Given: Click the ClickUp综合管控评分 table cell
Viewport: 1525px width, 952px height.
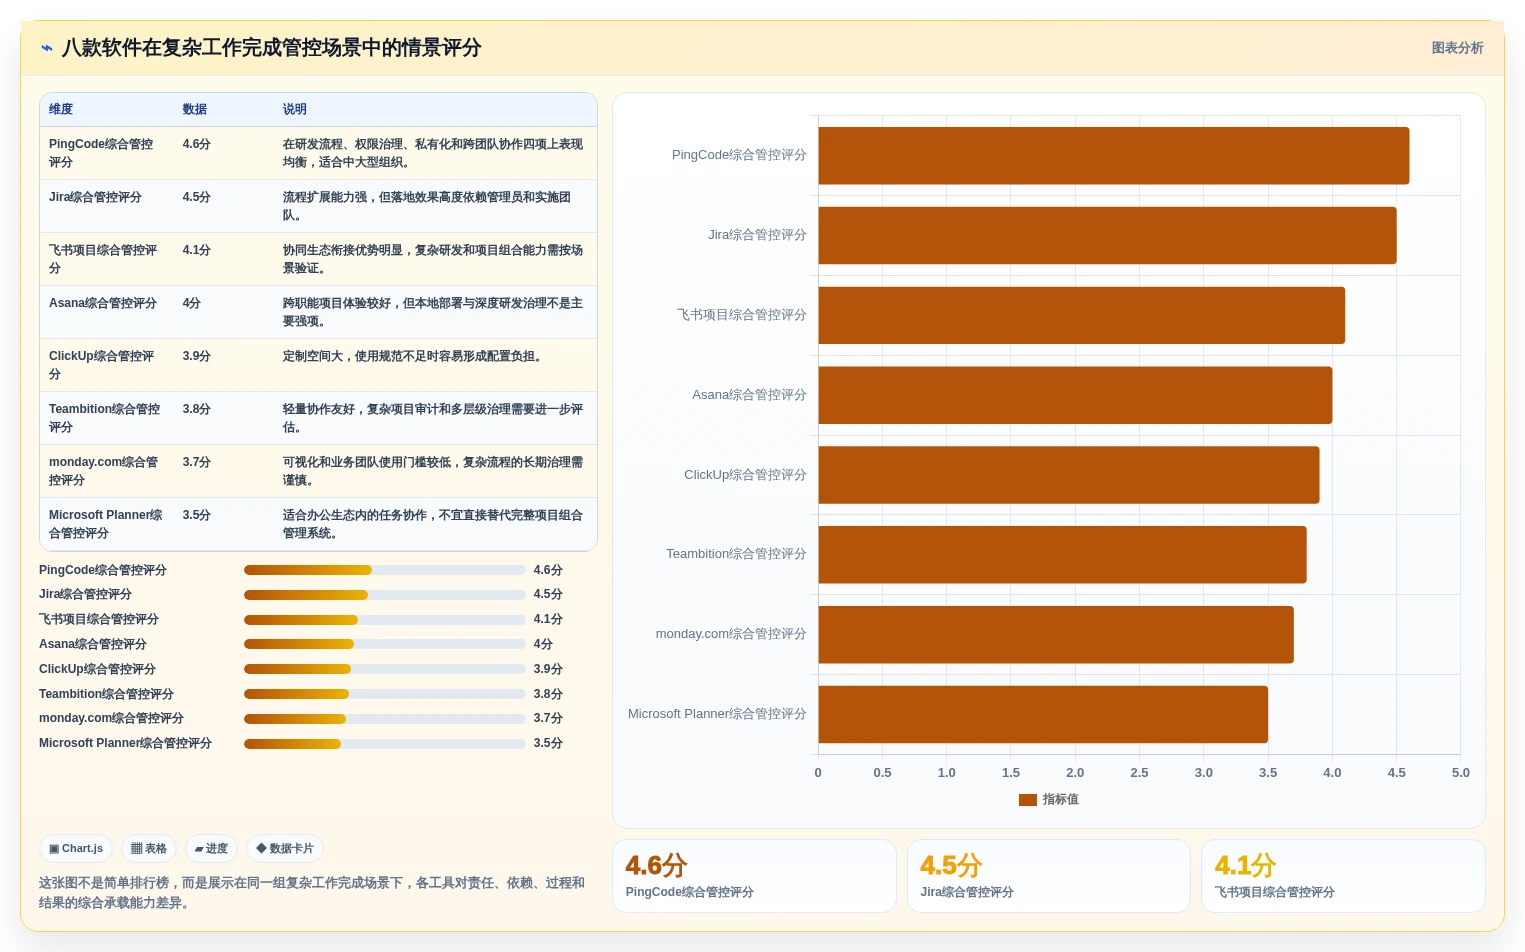Looking at the screenshot, I should coord(105,365).
